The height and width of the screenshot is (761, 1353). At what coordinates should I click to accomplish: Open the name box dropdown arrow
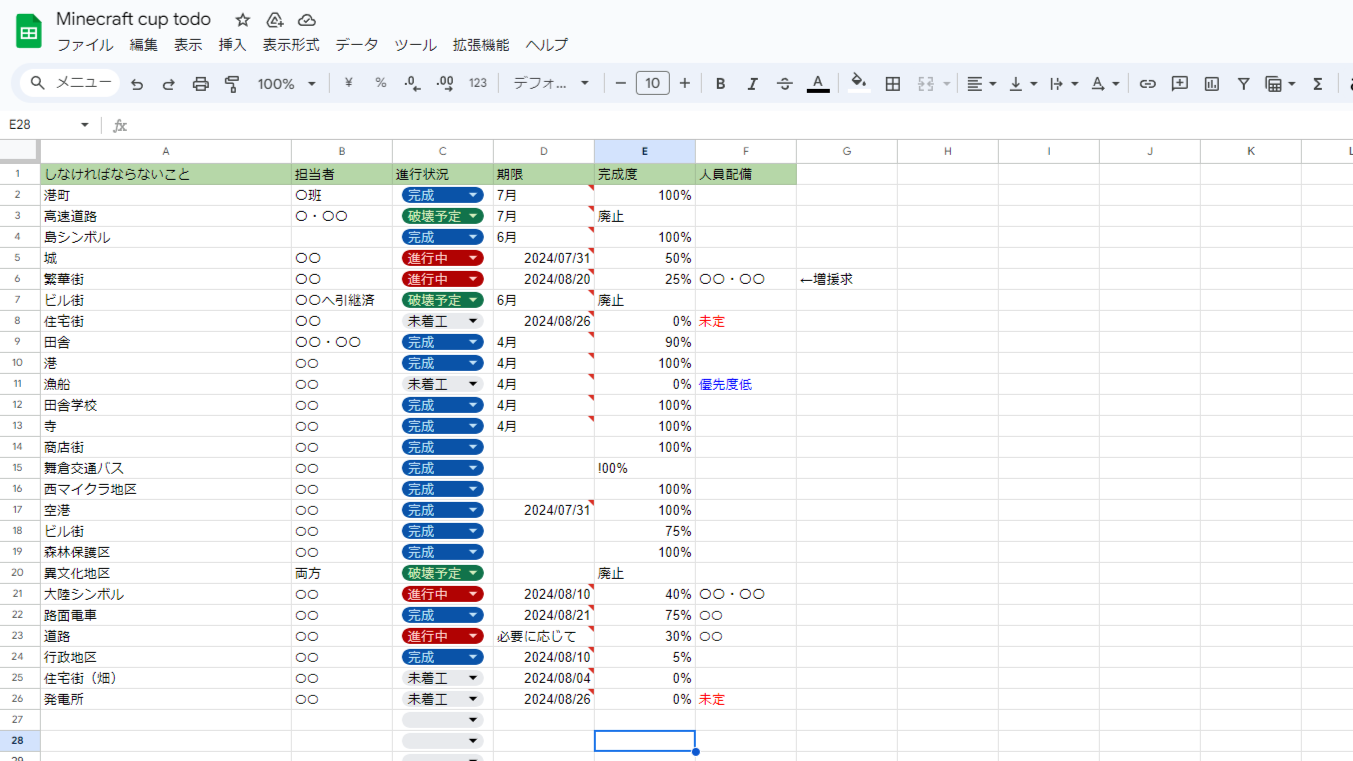pyautogui.click(x=84, y=125)
